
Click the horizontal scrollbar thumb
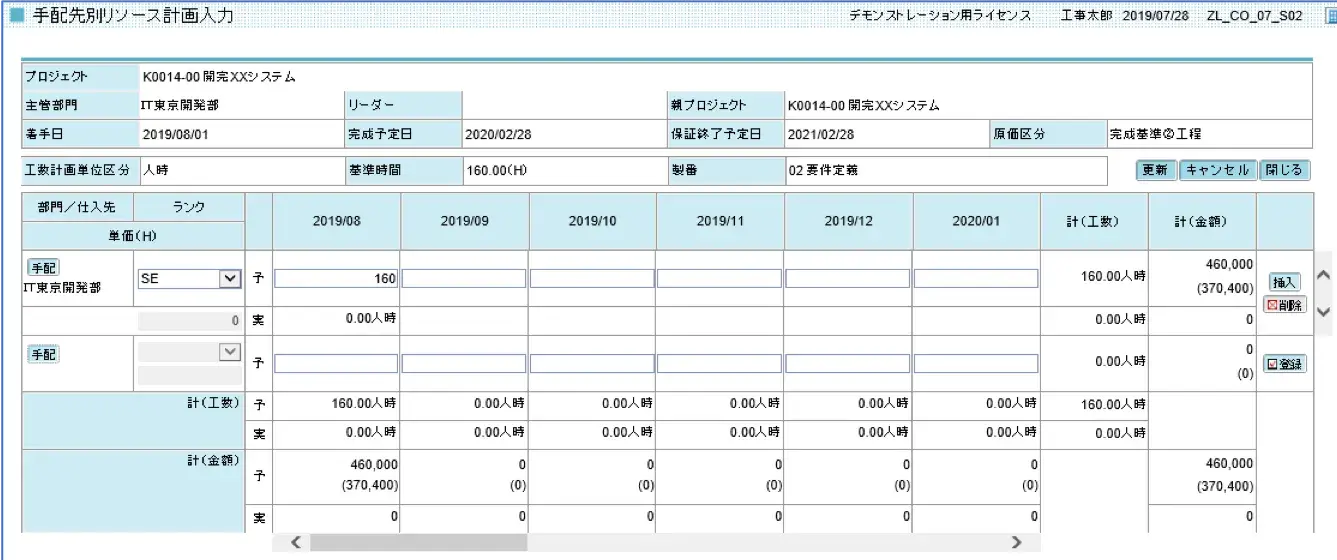coord(418,542)
